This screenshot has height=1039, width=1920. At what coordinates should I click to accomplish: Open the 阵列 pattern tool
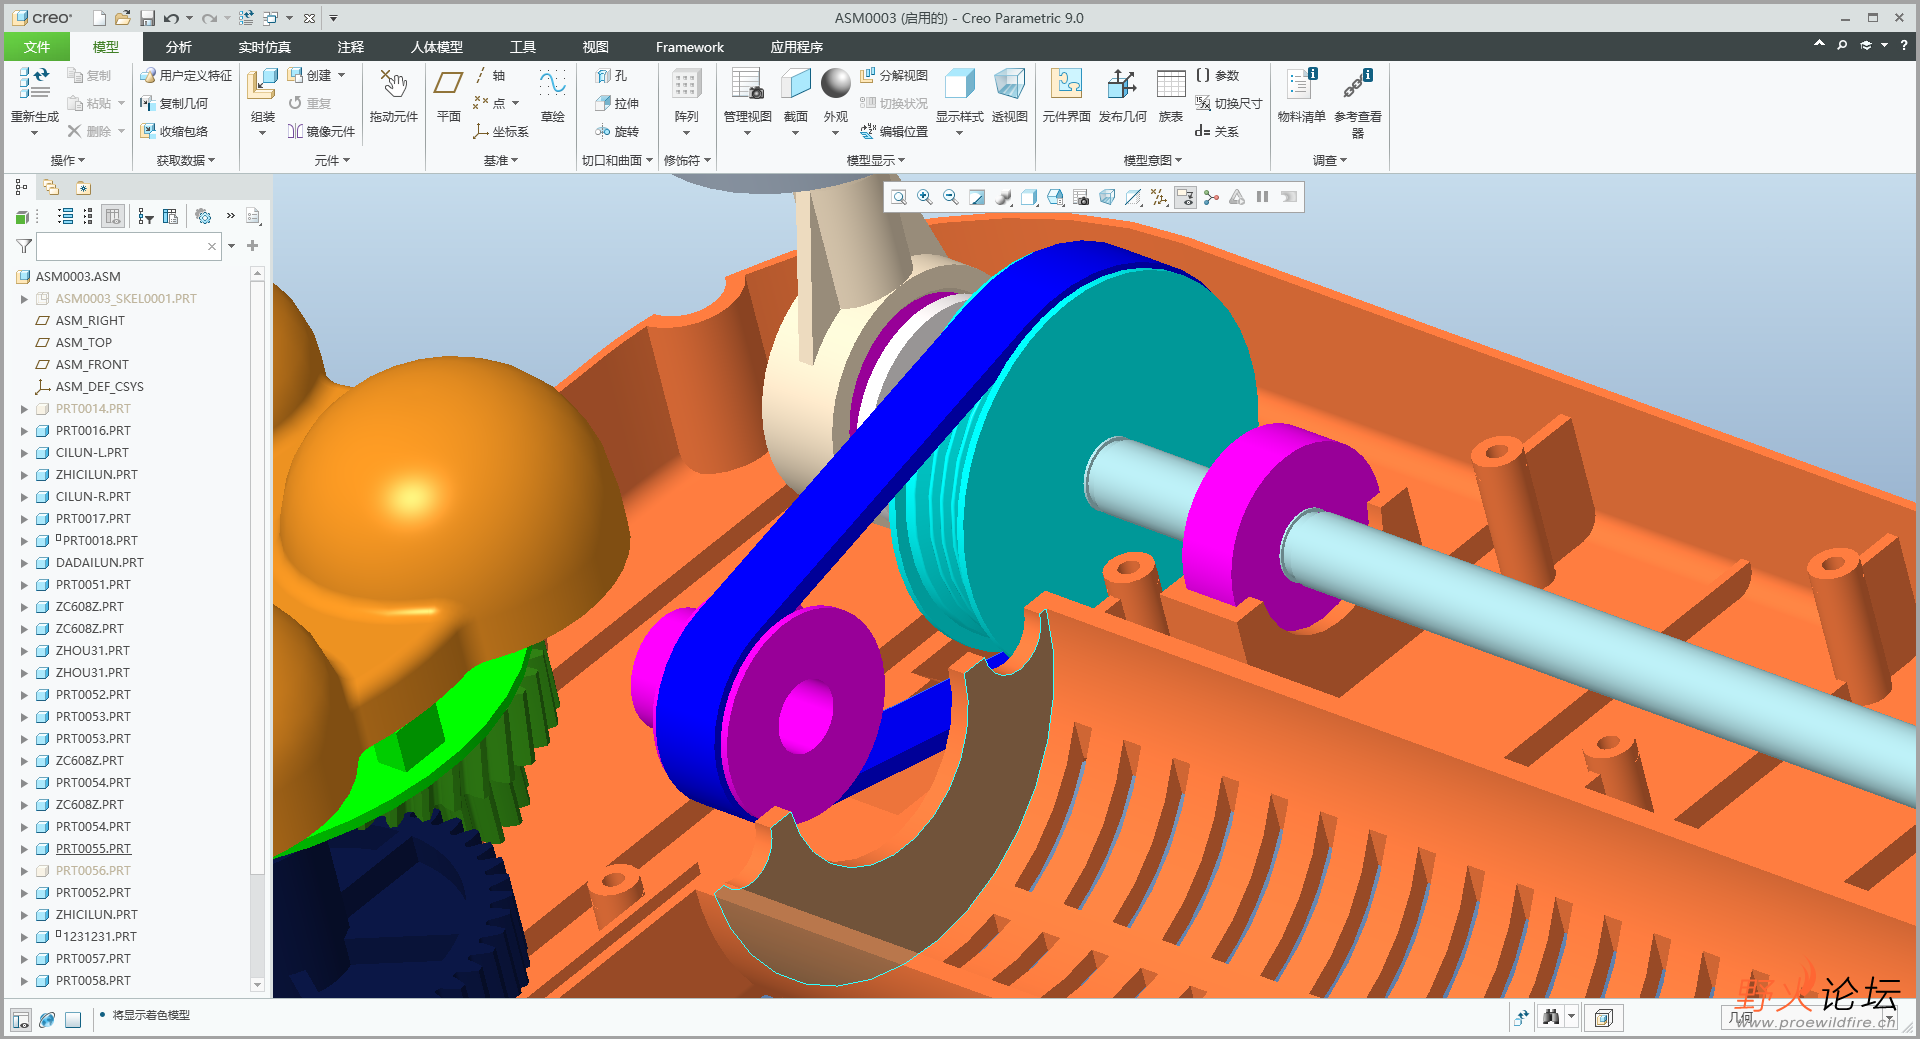686,84
